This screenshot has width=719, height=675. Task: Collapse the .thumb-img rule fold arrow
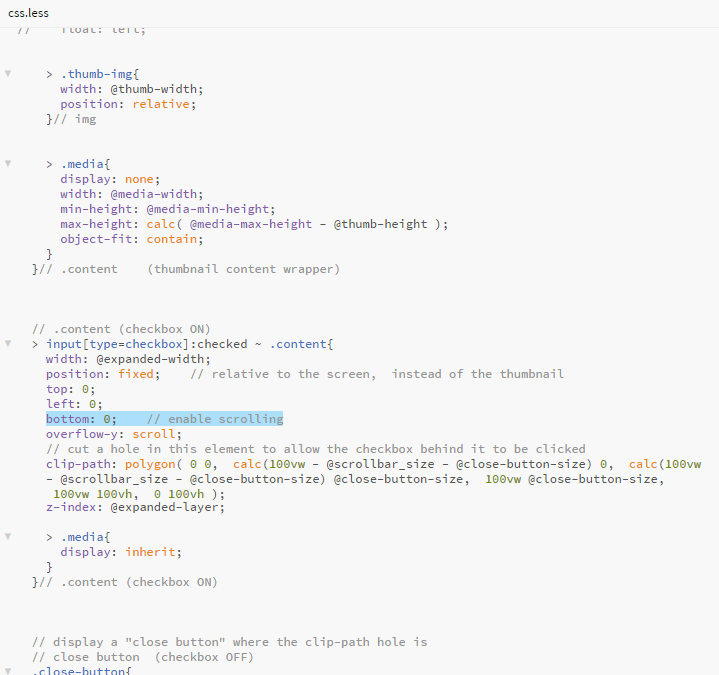(x=8, y=74)
